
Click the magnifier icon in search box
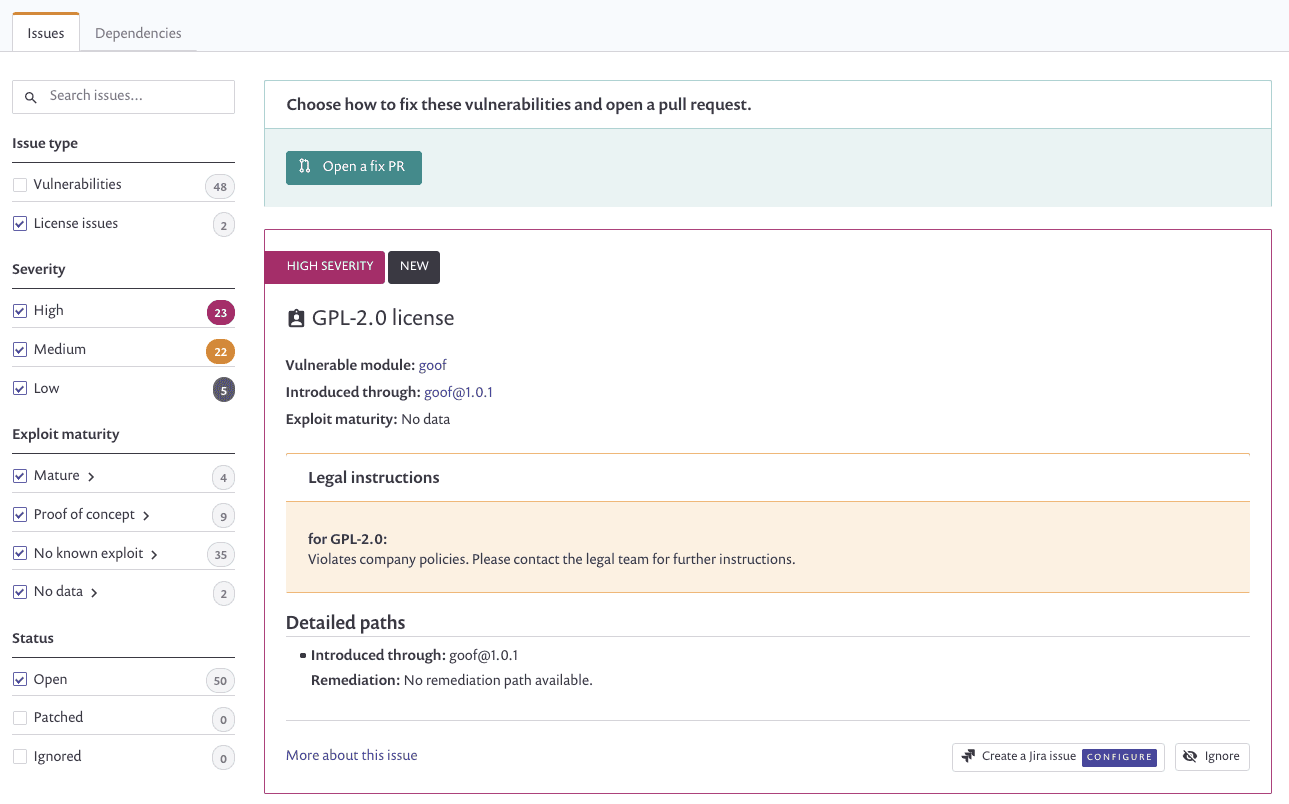[x=30, y=97]
